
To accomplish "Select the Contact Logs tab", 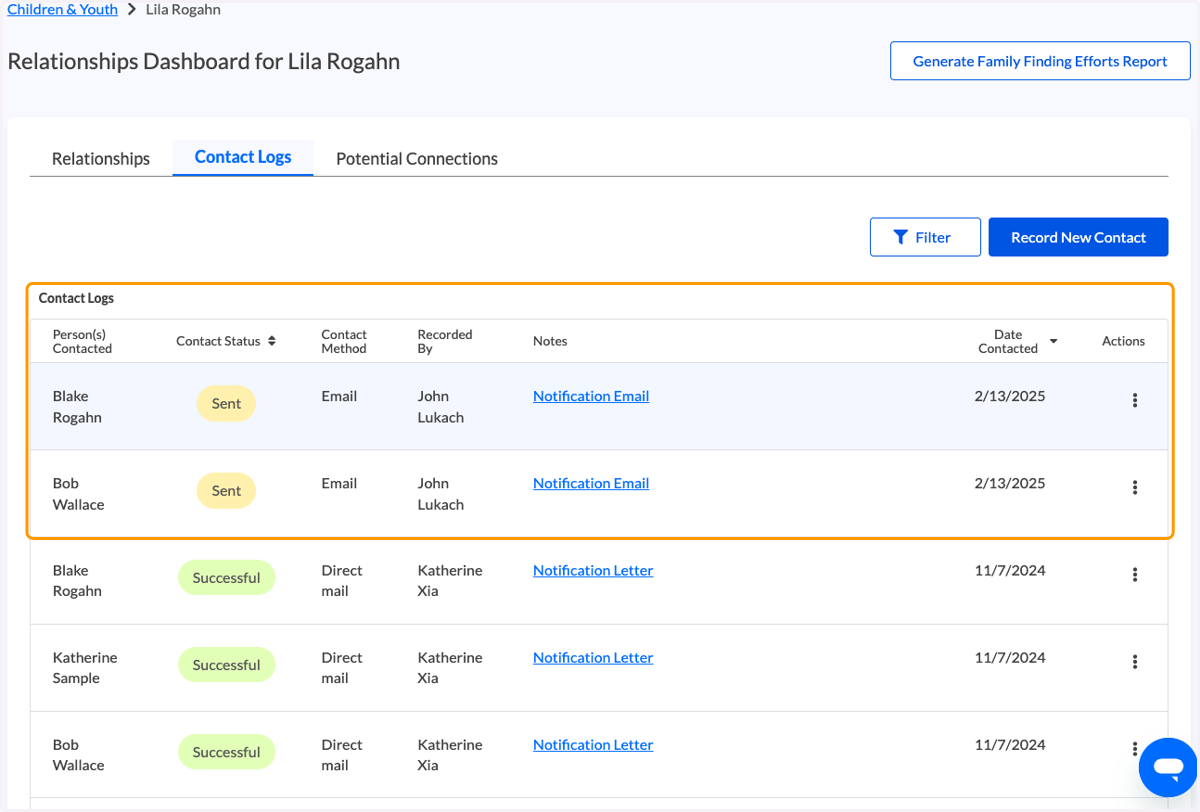I will tap(243, 157).
